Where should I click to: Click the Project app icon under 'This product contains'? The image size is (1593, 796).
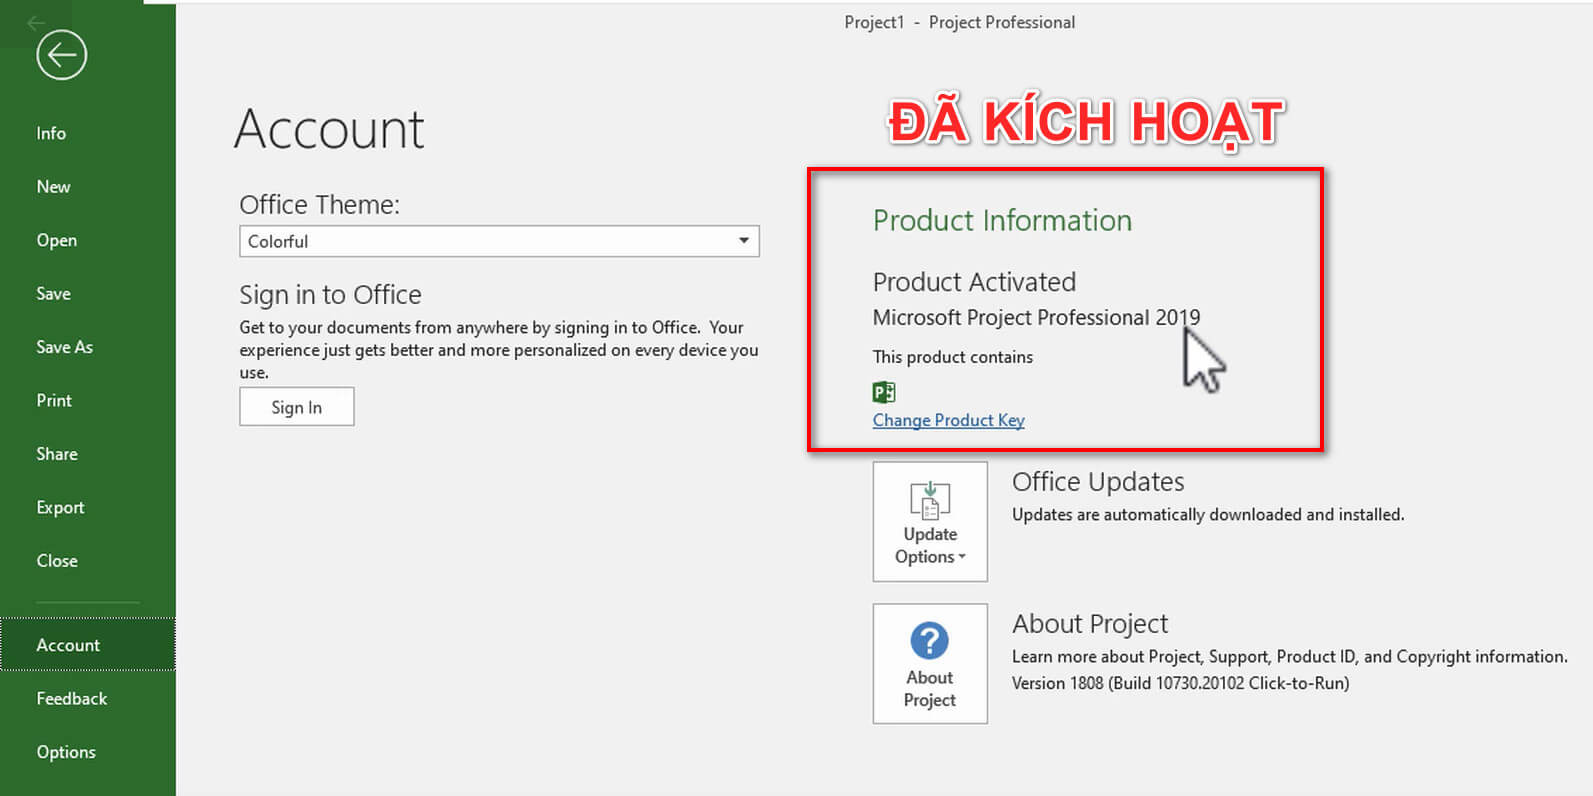click(x=884, y=392)
